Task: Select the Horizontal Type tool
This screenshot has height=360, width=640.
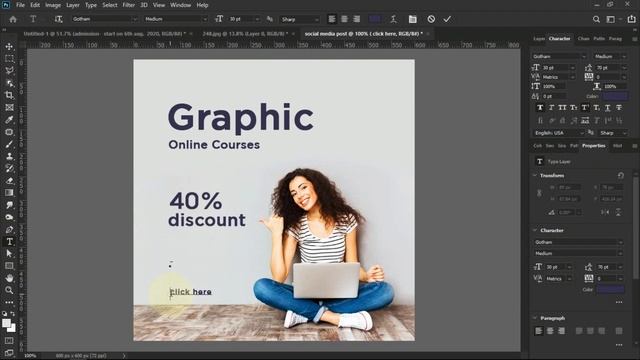Action: click(x=9, y=242)
